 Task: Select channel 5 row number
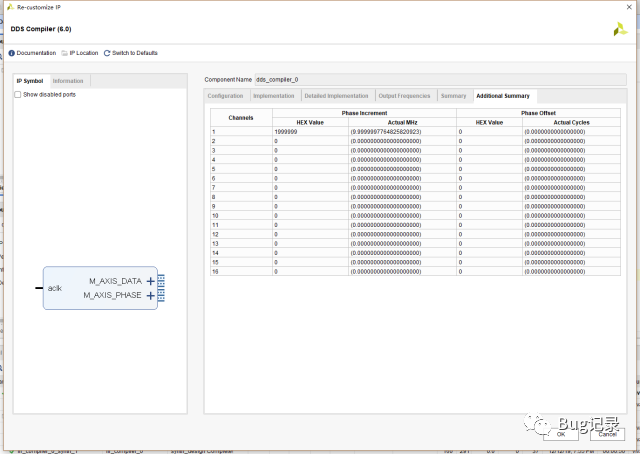[241, 169]
